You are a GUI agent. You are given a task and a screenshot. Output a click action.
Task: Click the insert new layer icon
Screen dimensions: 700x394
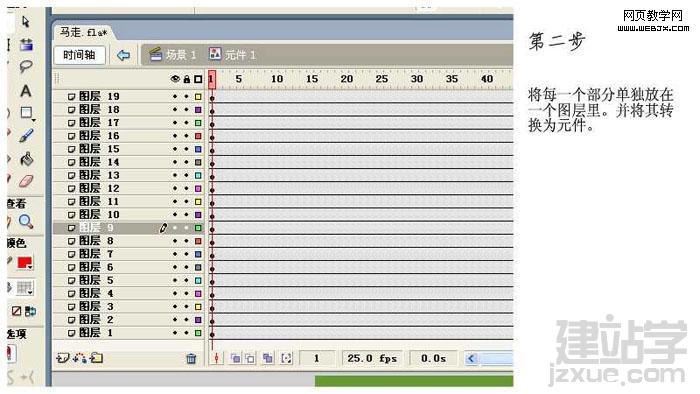point(62,358)
